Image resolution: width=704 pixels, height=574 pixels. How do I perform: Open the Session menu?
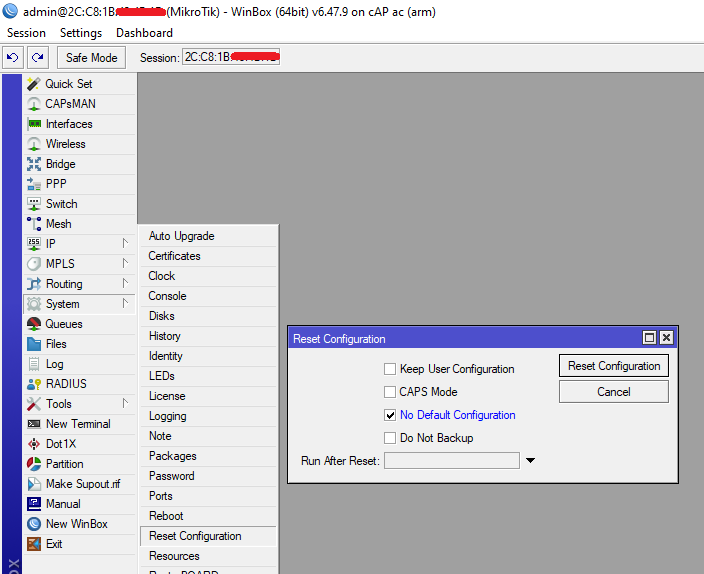(26, 33)
